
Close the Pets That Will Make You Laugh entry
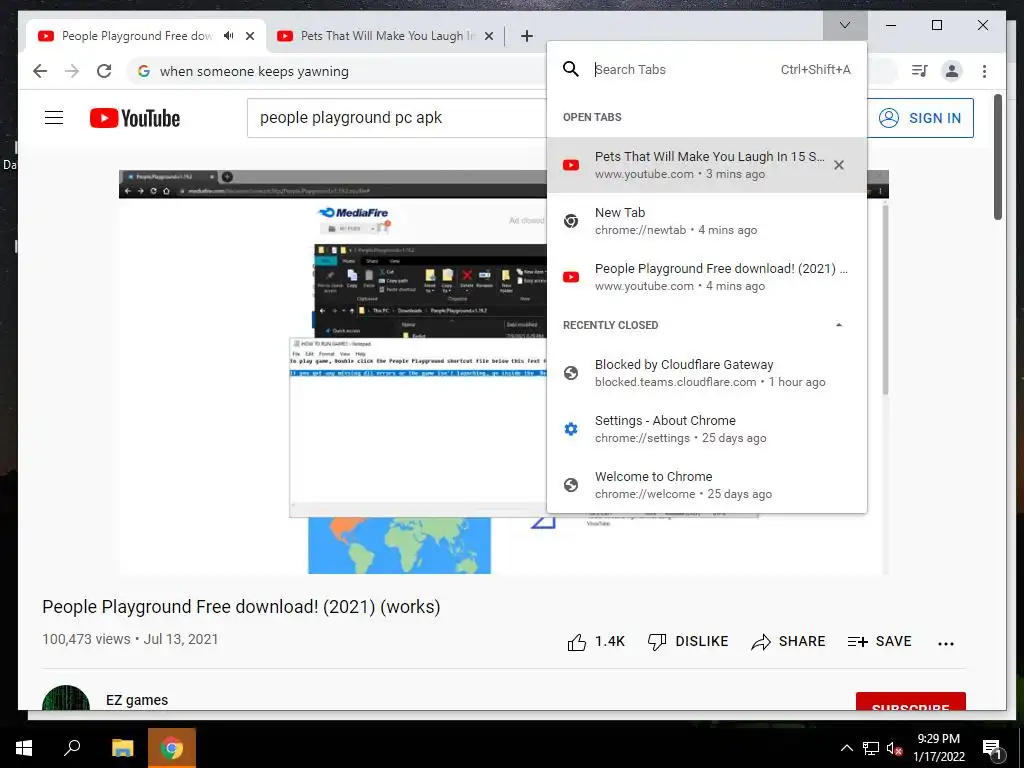(839, 165)
